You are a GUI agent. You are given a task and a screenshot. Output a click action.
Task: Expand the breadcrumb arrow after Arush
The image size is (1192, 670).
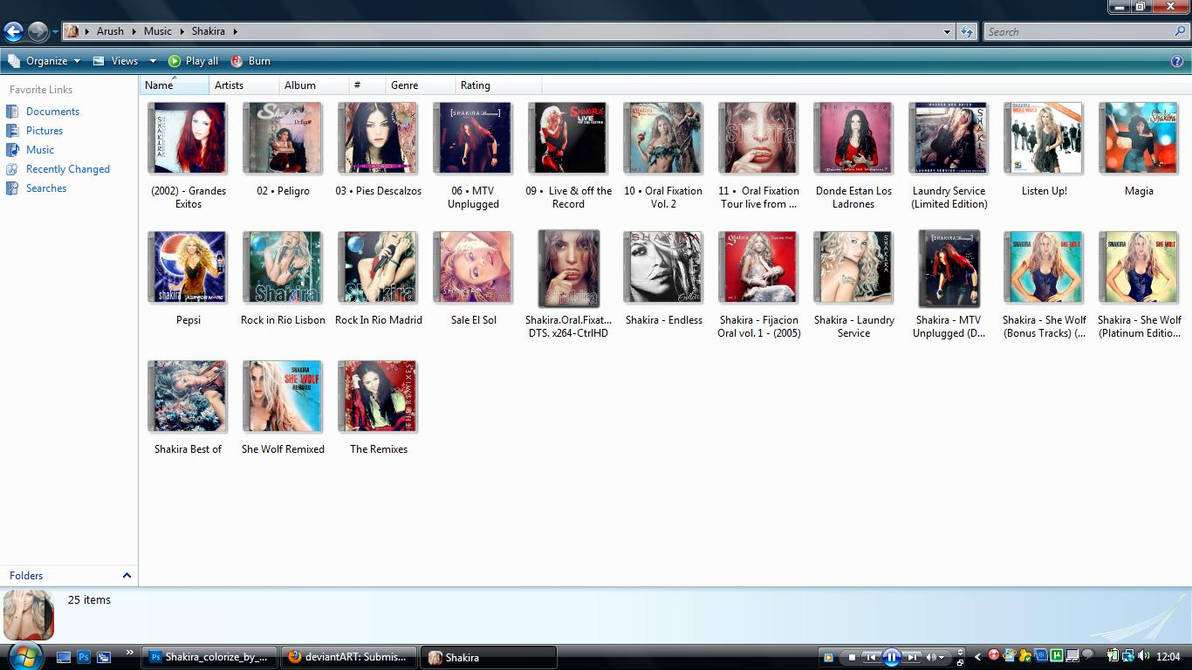pyautogui.click(x=134, y=31)
